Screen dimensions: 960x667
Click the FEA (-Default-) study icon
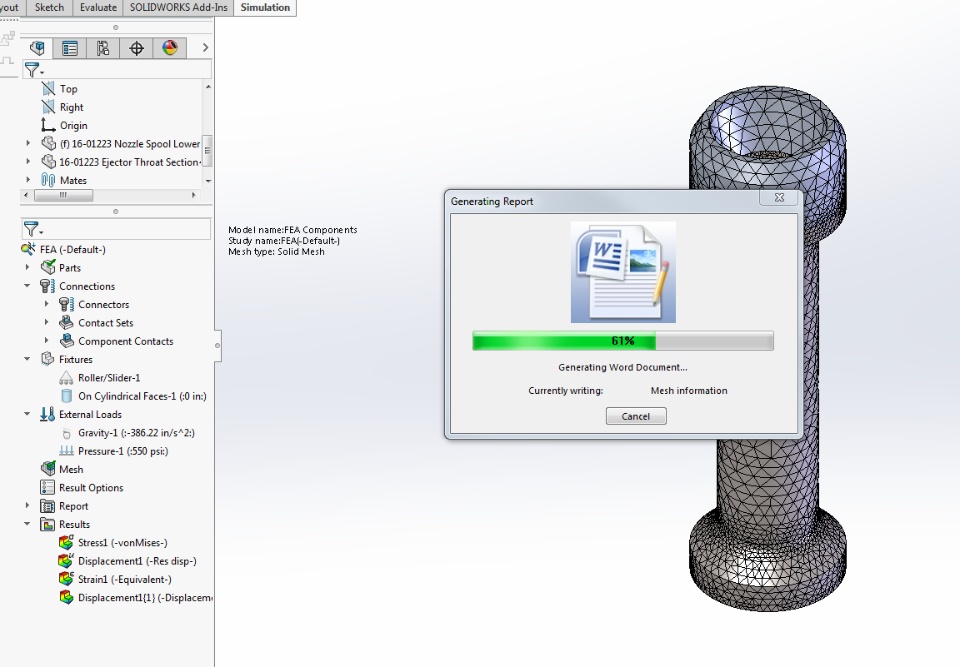point(28,249)
